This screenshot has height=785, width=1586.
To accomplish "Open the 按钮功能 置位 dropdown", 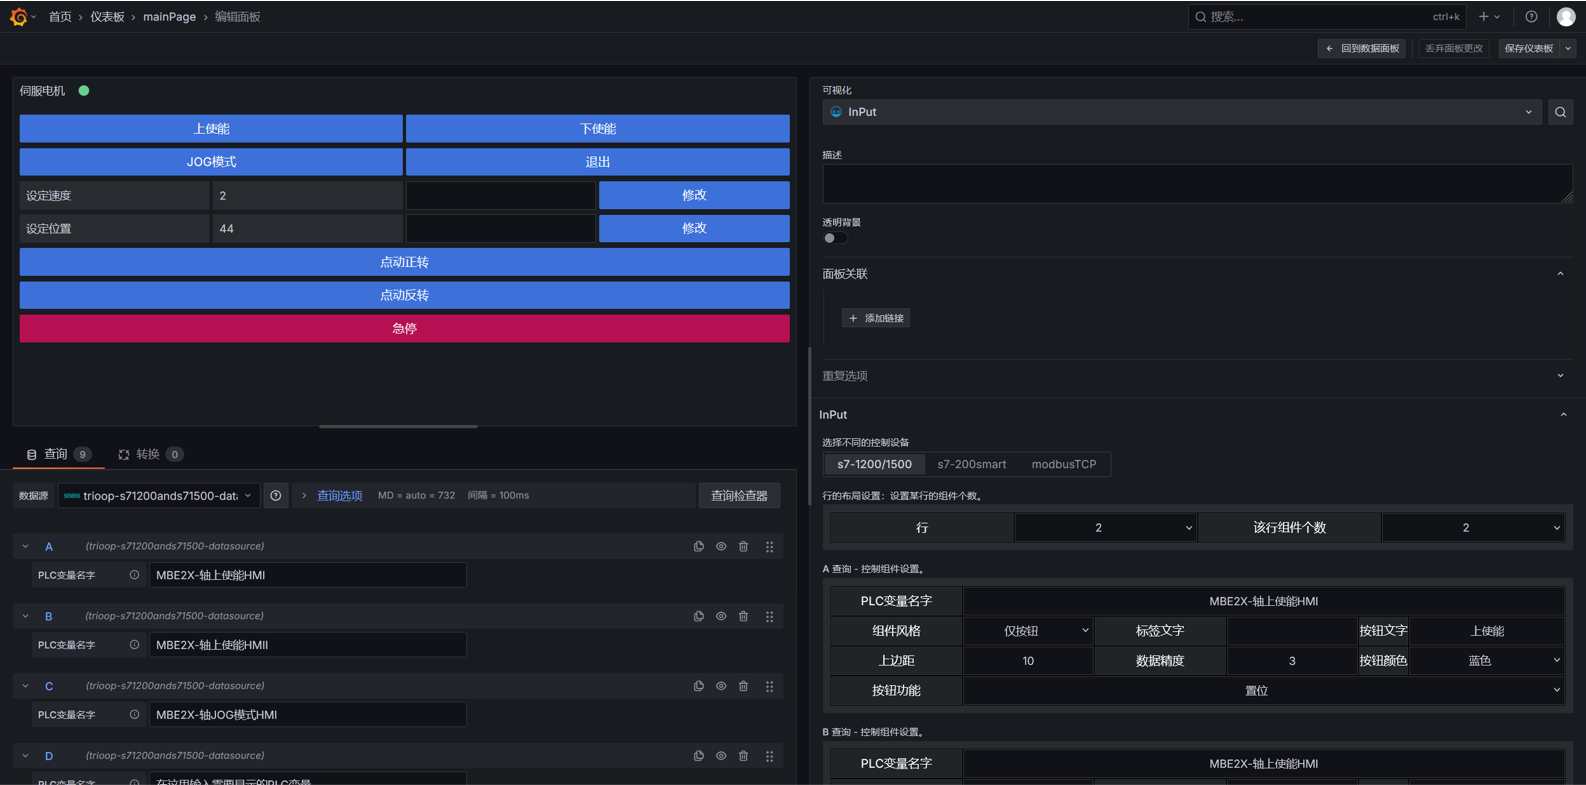I will pos(1264,691).
